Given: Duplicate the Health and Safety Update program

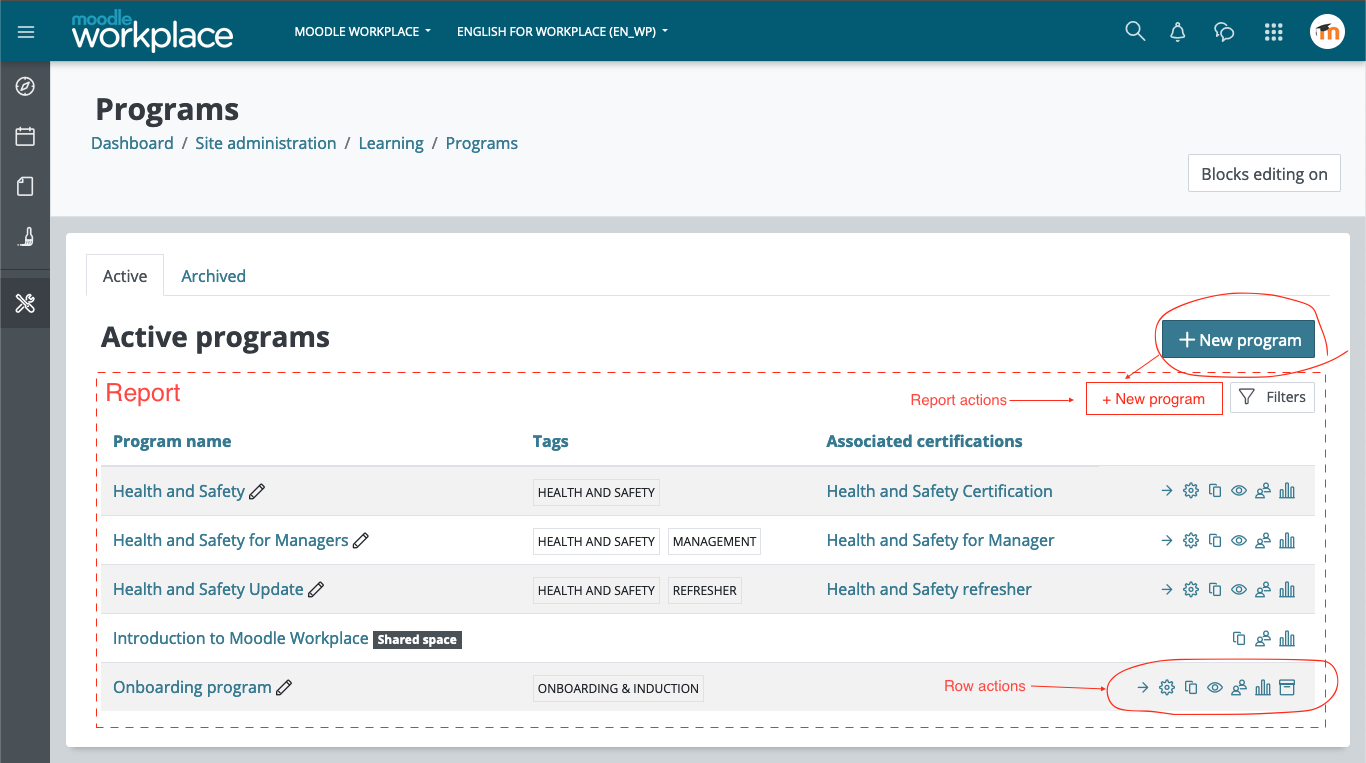Looking at the screenshot, I should point(1215,589).
